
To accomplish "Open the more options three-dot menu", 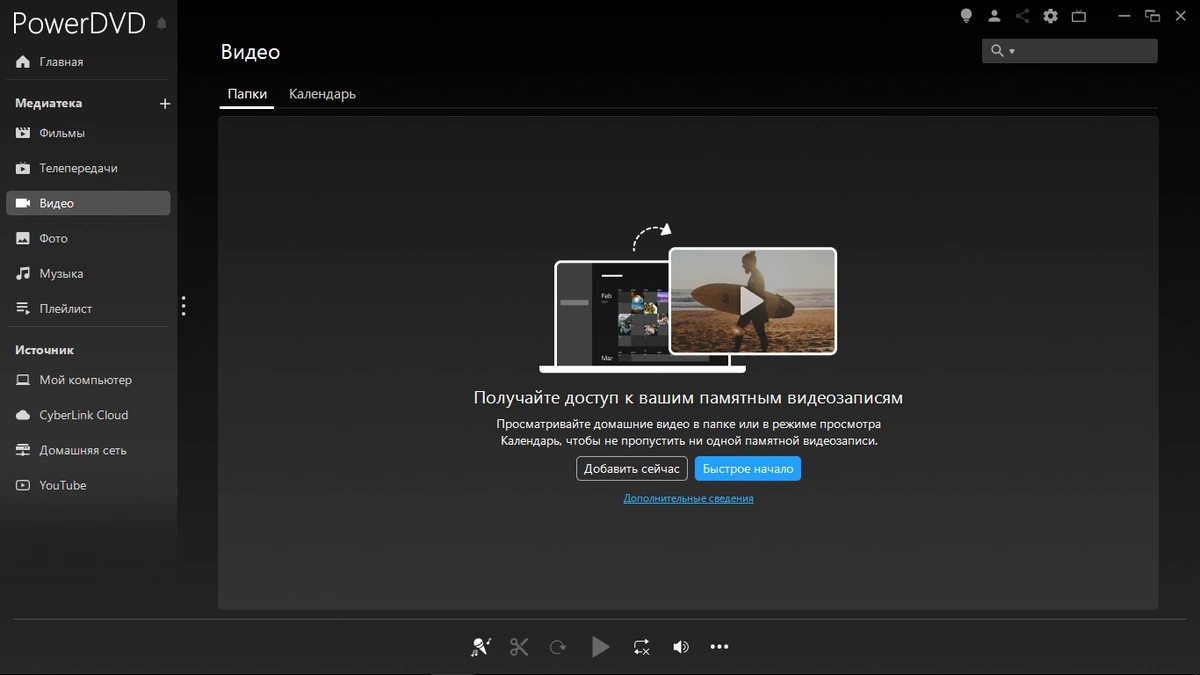I will click(719, 647).
